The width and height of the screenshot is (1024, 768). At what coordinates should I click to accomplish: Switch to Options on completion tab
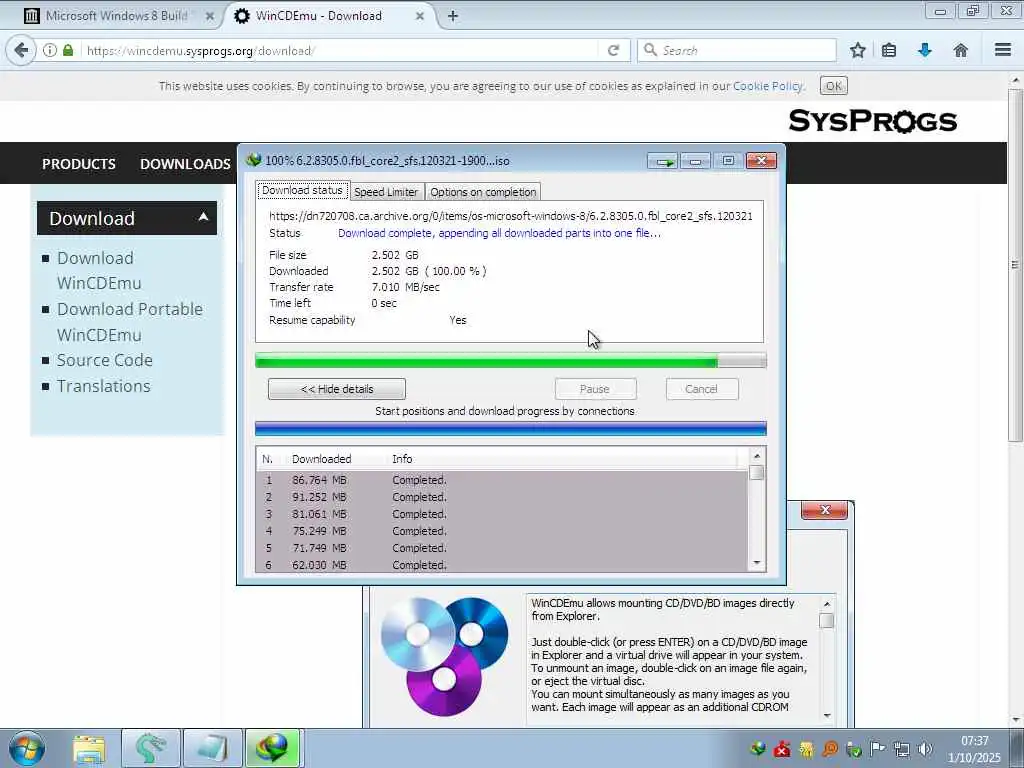[x=483, y=192]
